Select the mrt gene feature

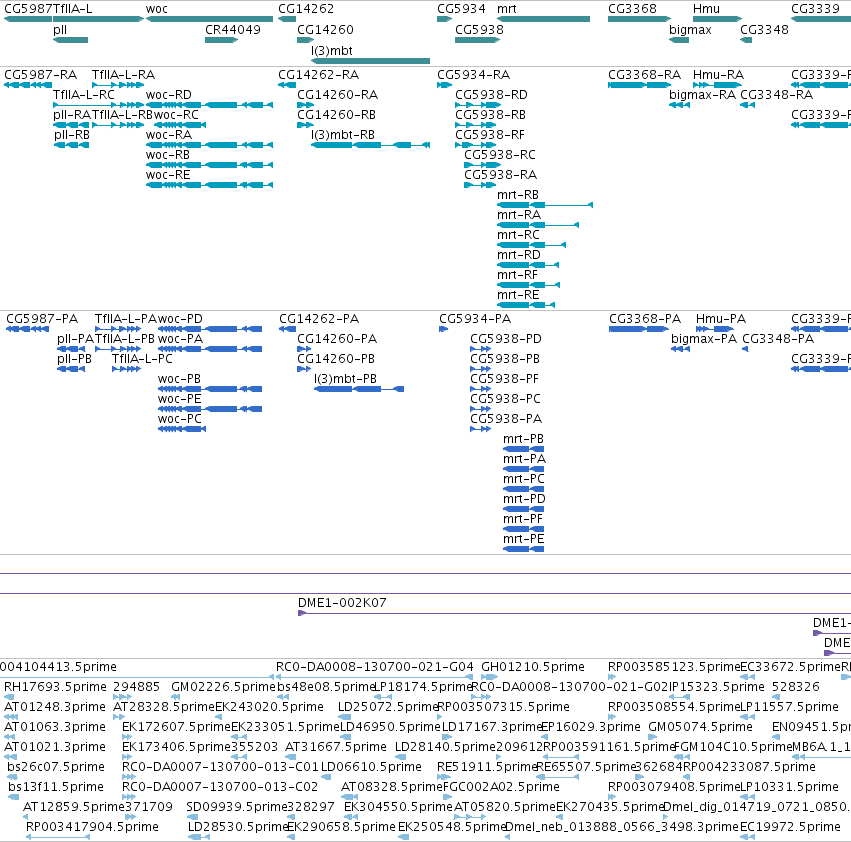point(543,19)
